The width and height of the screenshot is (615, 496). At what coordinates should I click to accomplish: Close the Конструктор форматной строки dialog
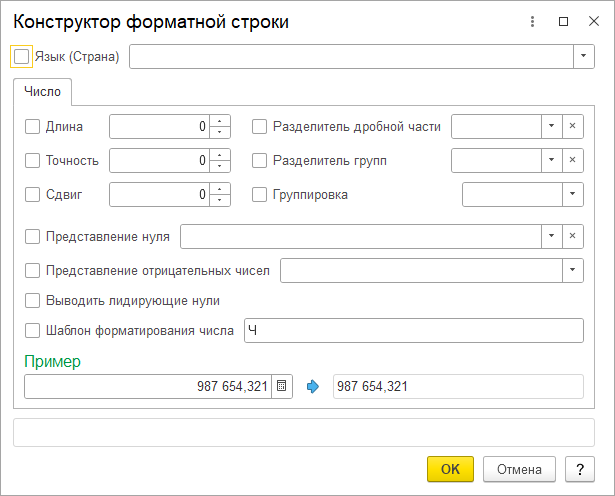pyautogui.click(x=594, y=22)
